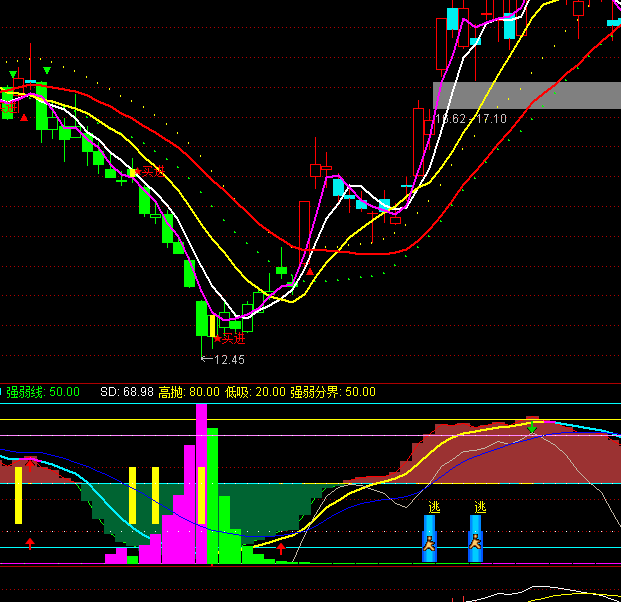Viewport: 621px width, 602px height.
Task: Click the 强弱分界: 50.00 label
Action: point(333,392)
